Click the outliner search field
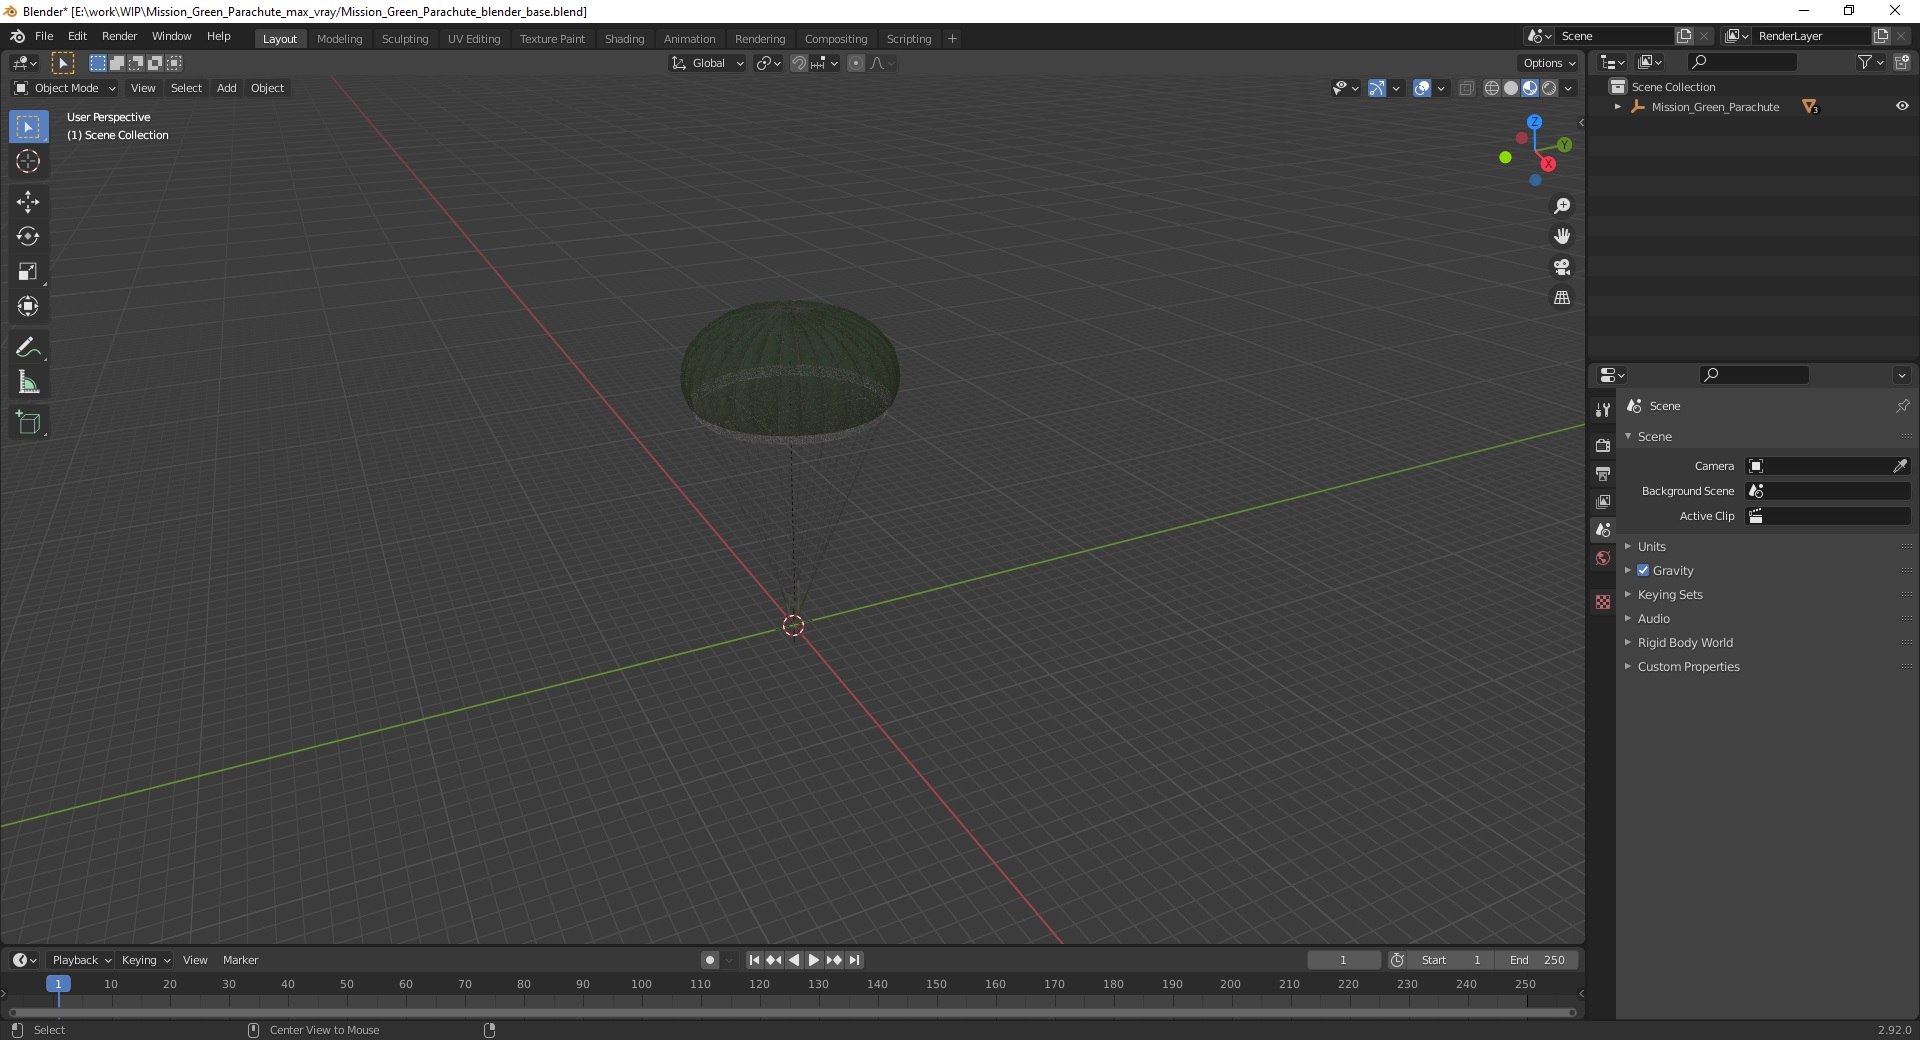Image resolution: width=1920 pixels, height=1040 pixels. click(1741, 63)
